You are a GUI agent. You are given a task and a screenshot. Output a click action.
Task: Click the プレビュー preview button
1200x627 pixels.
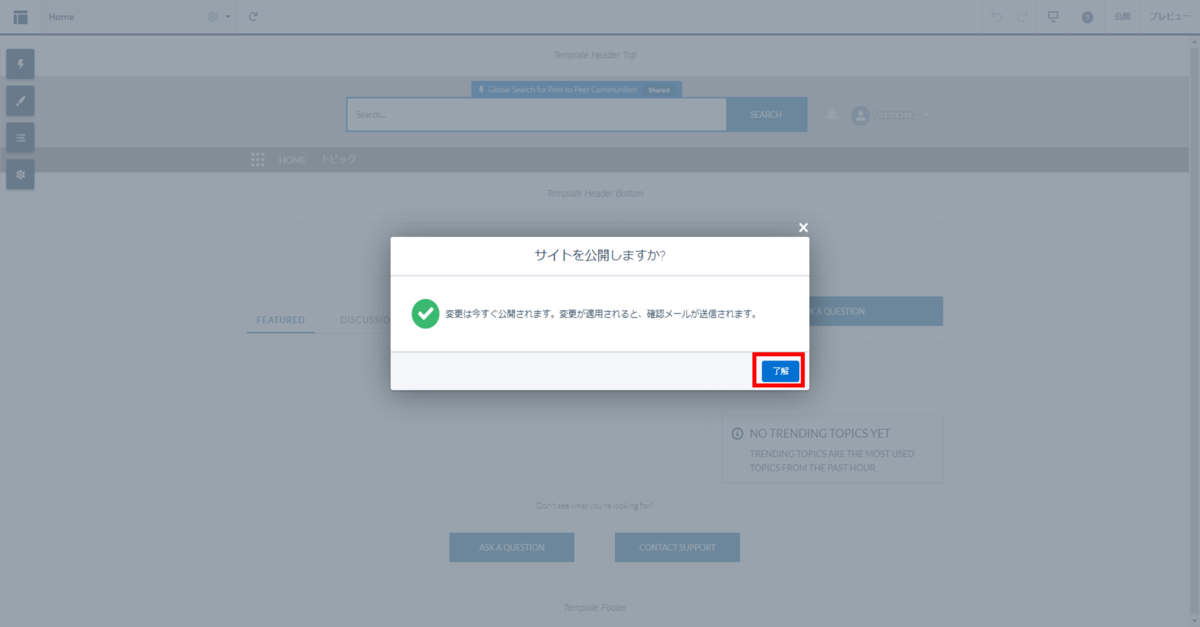tap(1168, 17)
